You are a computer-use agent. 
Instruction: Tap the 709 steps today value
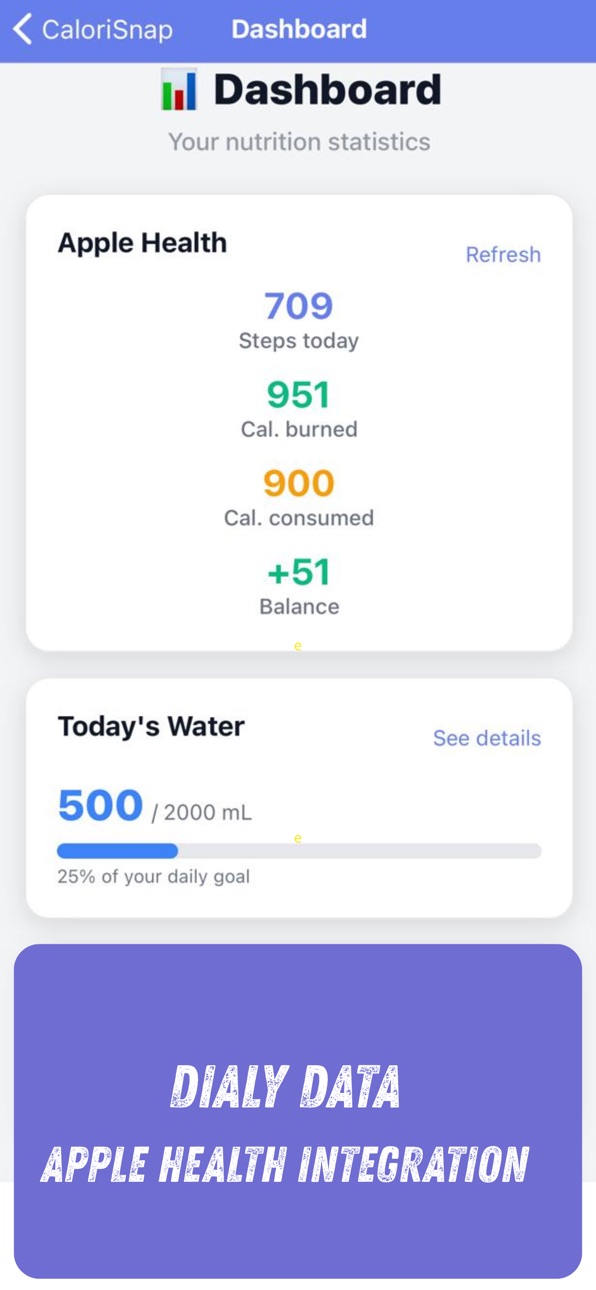coord(299,306)
